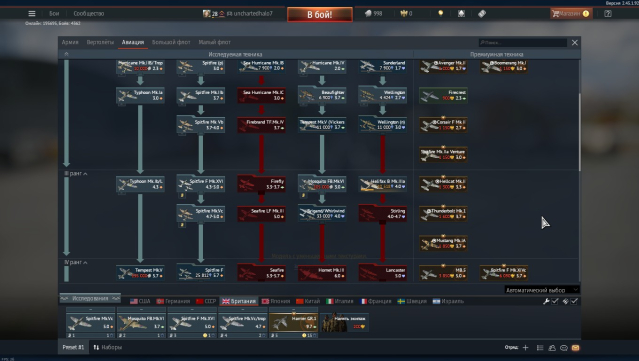This screenshot has height=361, width=639.
Task: Collapse the IV ранг section
Action: 76,262
